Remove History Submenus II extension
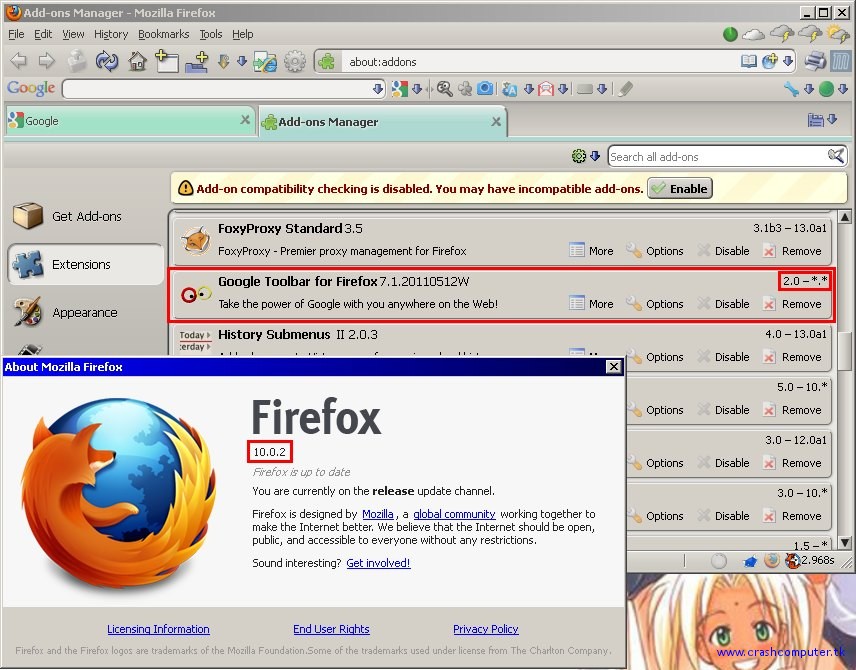 pyautogui.click(x=792, y=357)
